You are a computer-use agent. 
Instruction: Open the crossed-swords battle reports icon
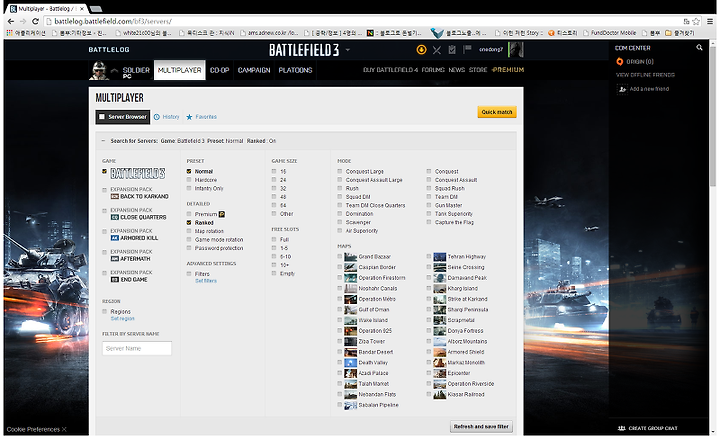tap(437, 50)
